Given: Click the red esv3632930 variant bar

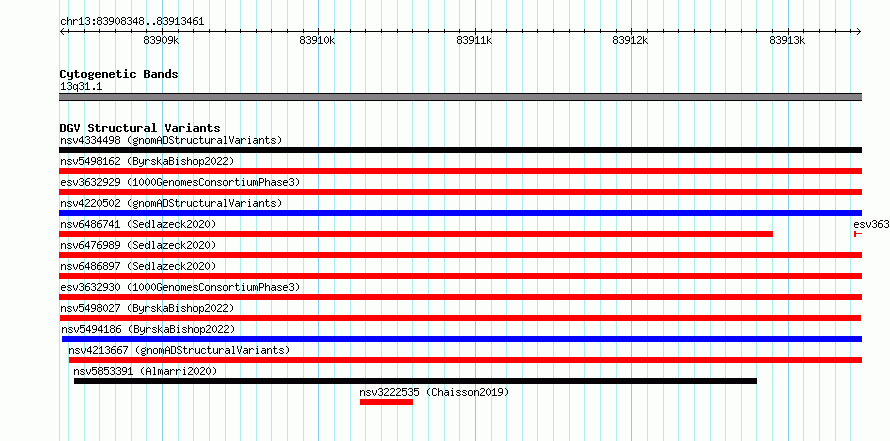Looking at the screenshot, I should click(x=460, y=297).
